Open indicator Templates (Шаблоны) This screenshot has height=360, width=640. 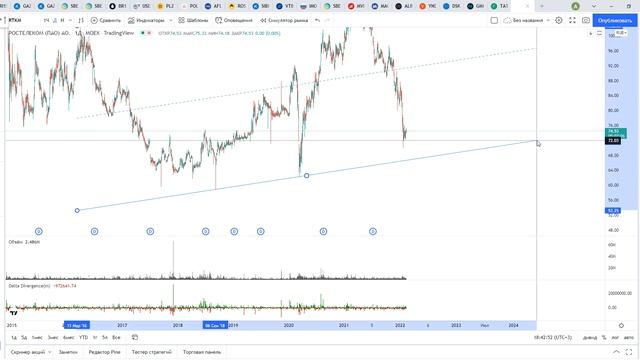click(193, 20)
